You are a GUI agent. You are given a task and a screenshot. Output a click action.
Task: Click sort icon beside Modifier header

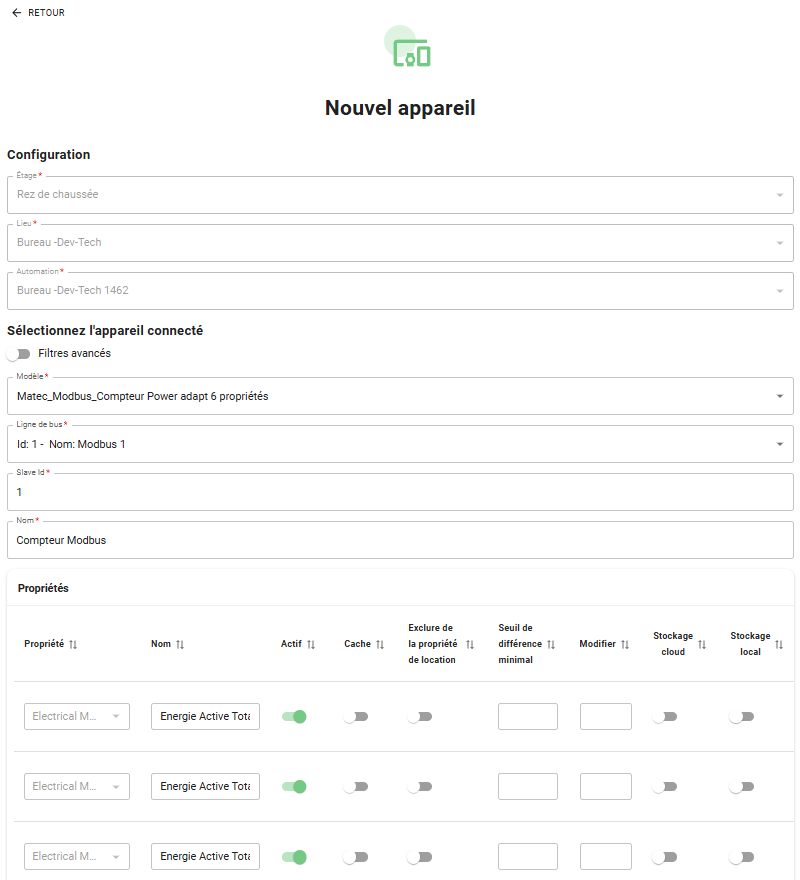625,645
